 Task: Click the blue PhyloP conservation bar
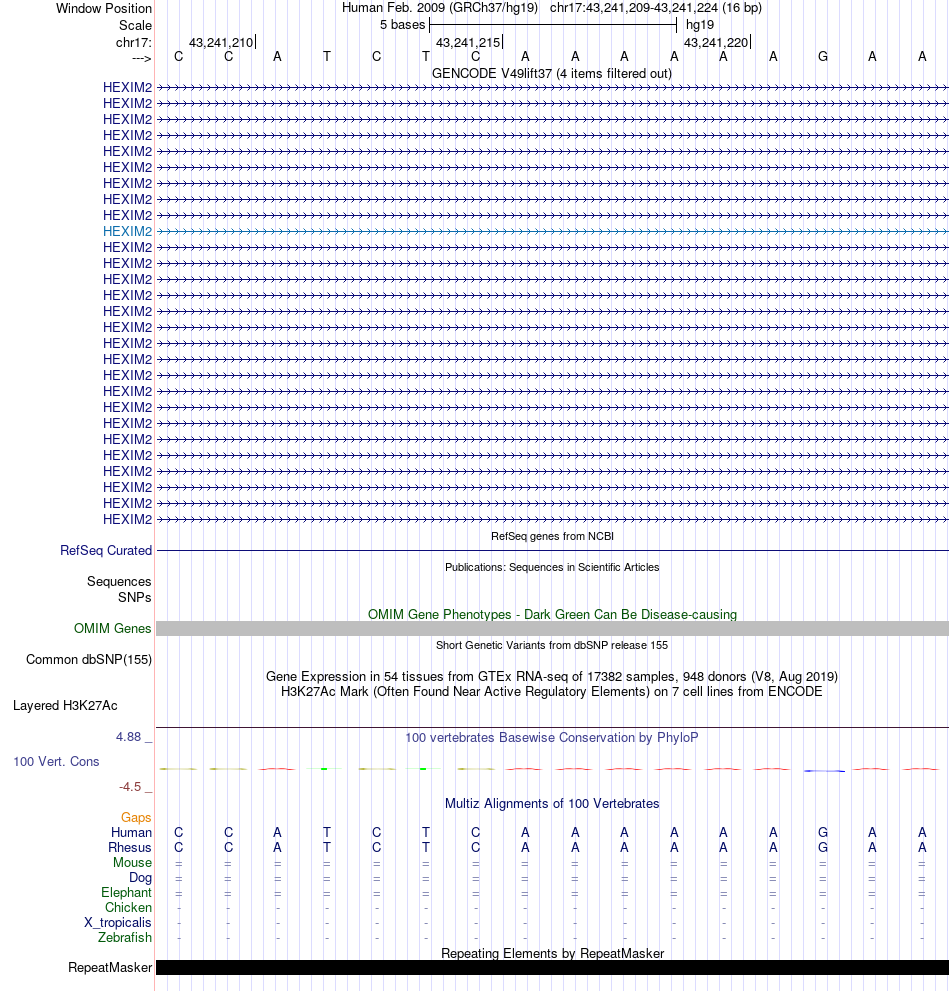[x=824, y=770]
